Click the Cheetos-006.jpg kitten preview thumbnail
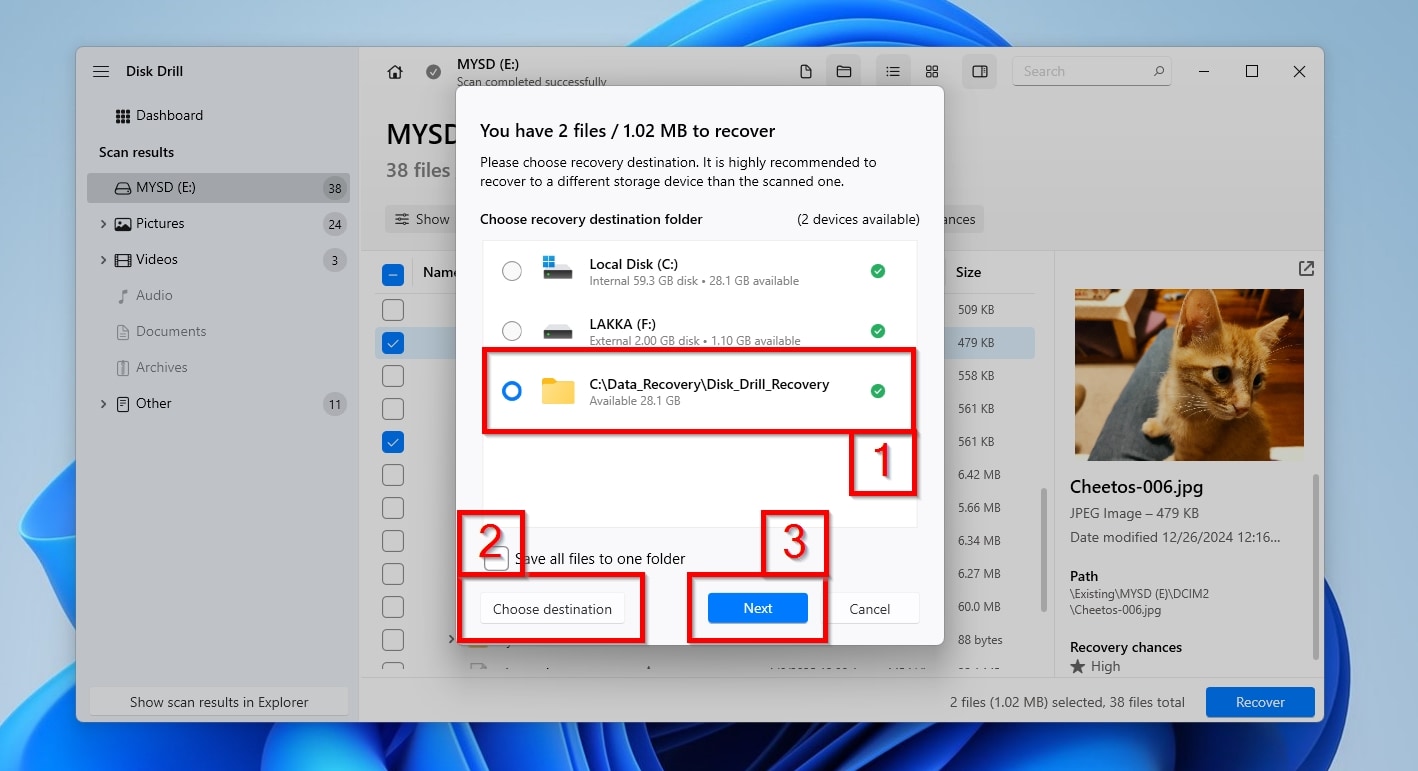 tap(1189, 375)
